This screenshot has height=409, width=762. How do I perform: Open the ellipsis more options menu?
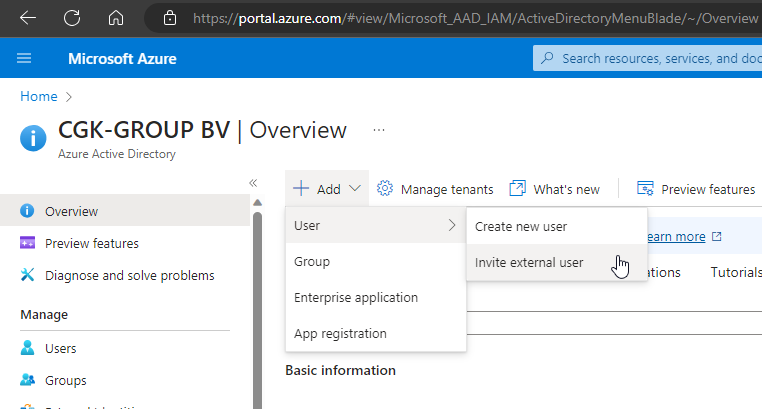(379, 130)
